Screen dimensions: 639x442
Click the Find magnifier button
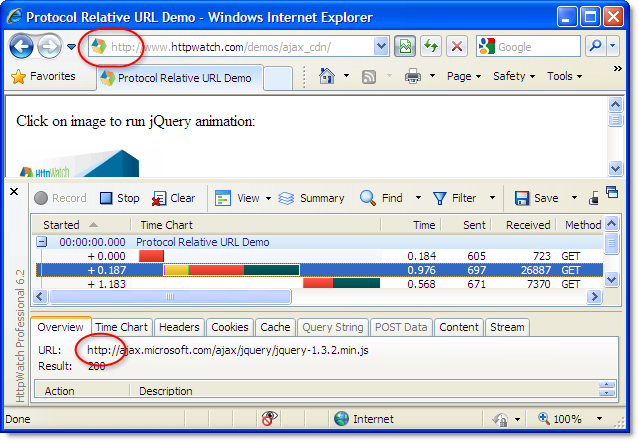[x=381, y=198]
